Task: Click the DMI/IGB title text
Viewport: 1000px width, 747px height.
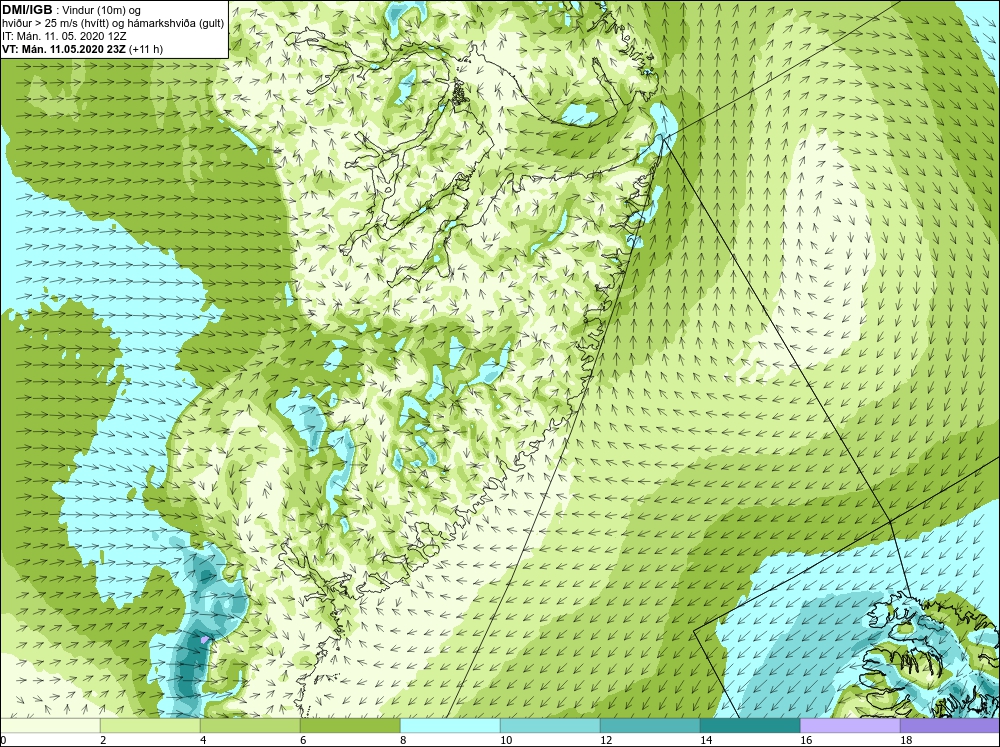Action: tap(27, 10)
